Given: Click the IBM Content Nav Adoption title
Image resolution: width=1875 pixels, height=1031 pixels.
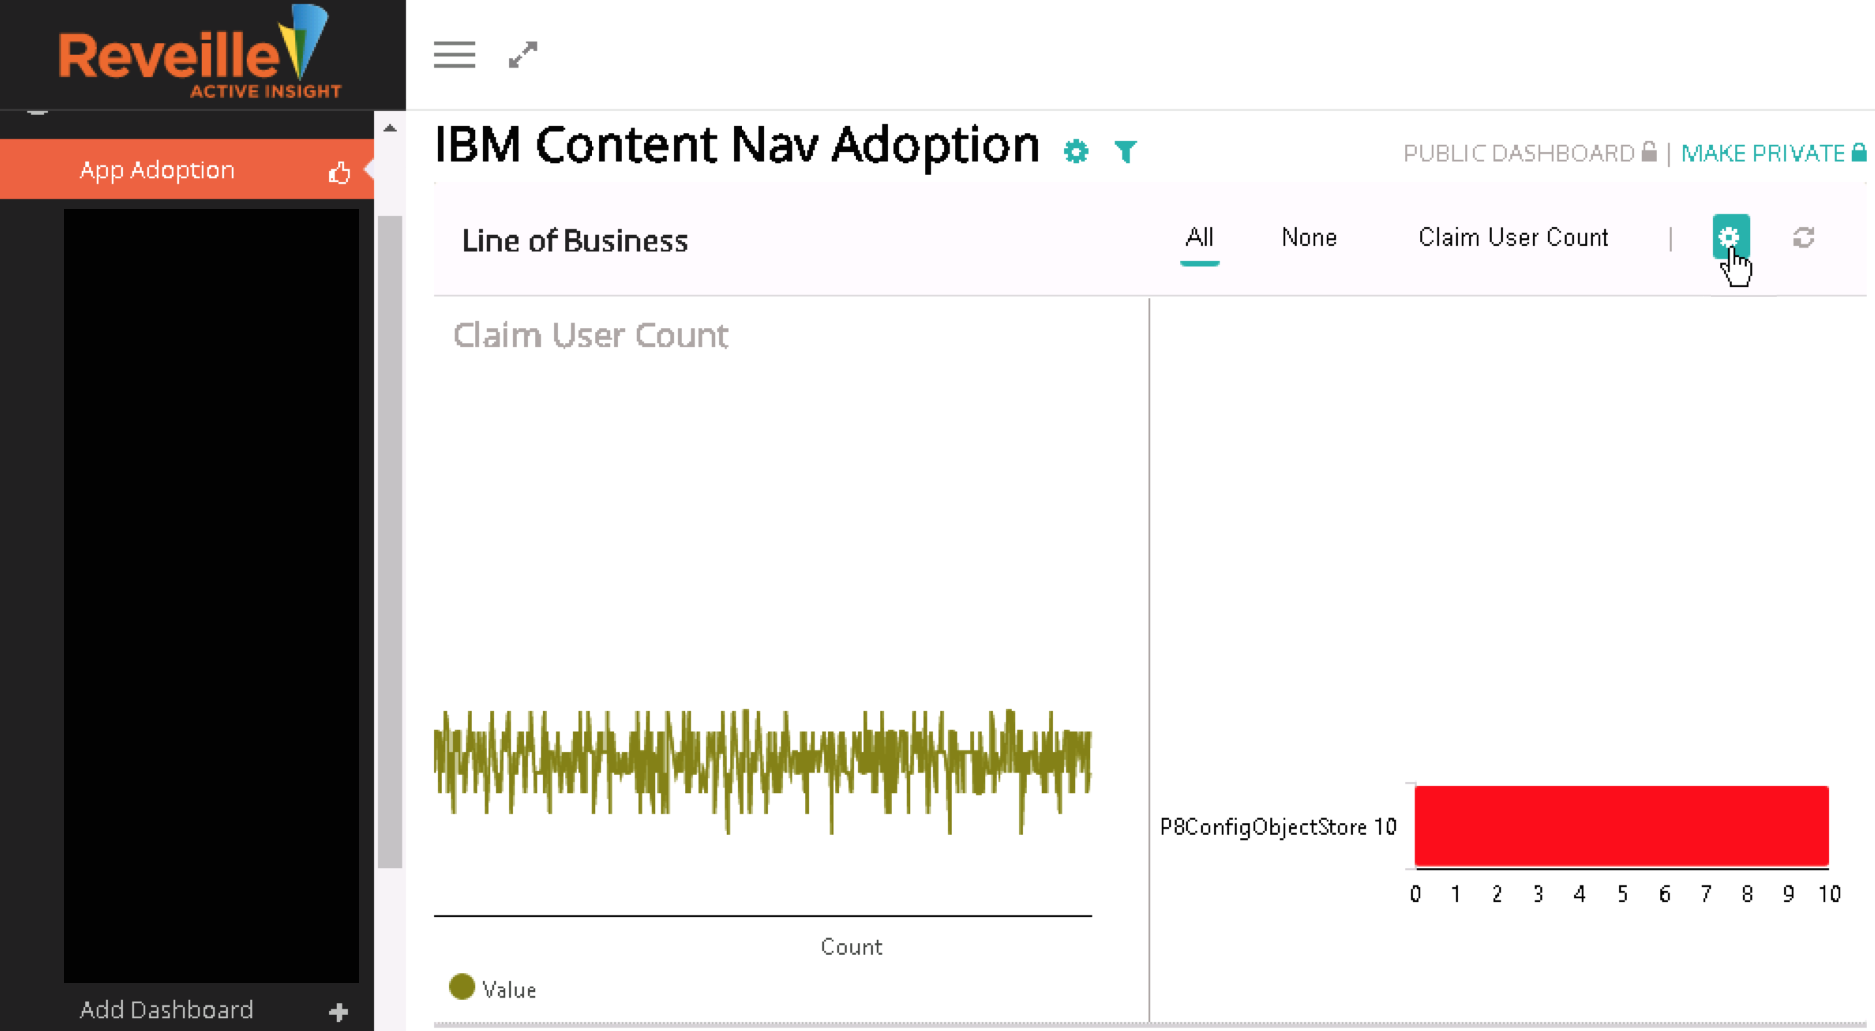Looking at the screenshot, I should pyautogui.click(x=737, y=145).
